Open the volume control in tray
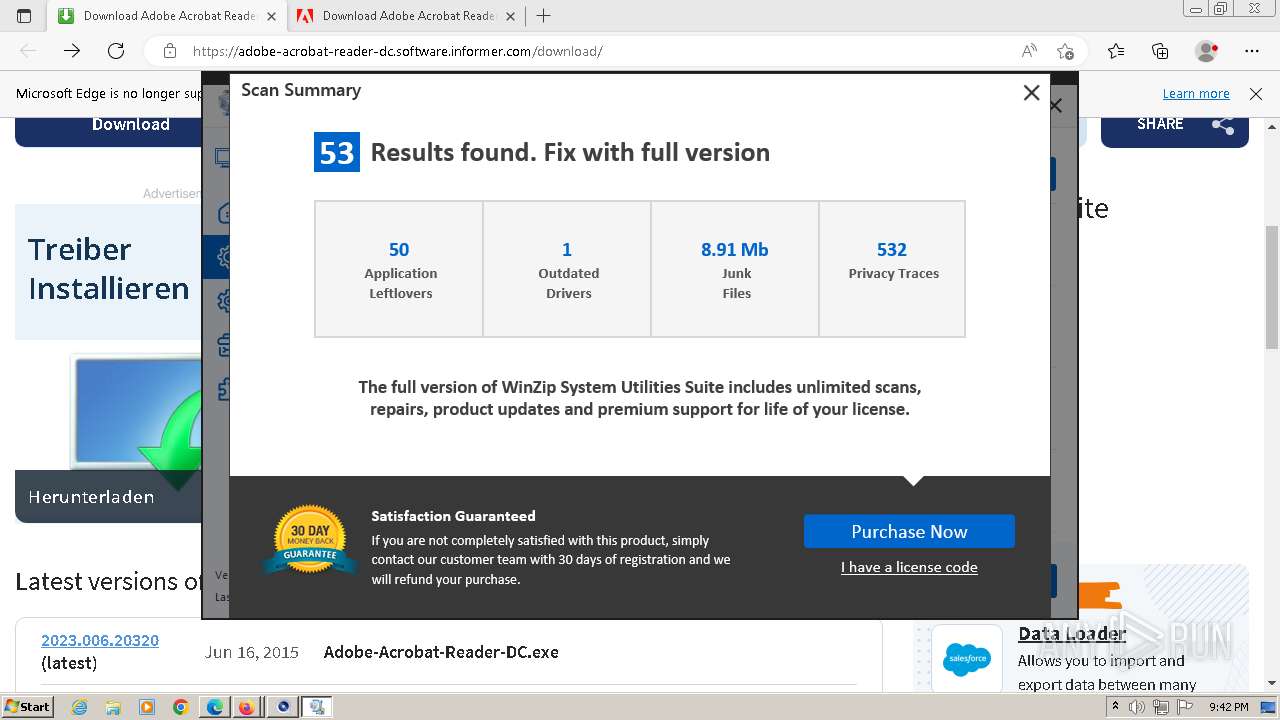The width and height of the screenshot is (1280, 720). [x=1137, y=707]
